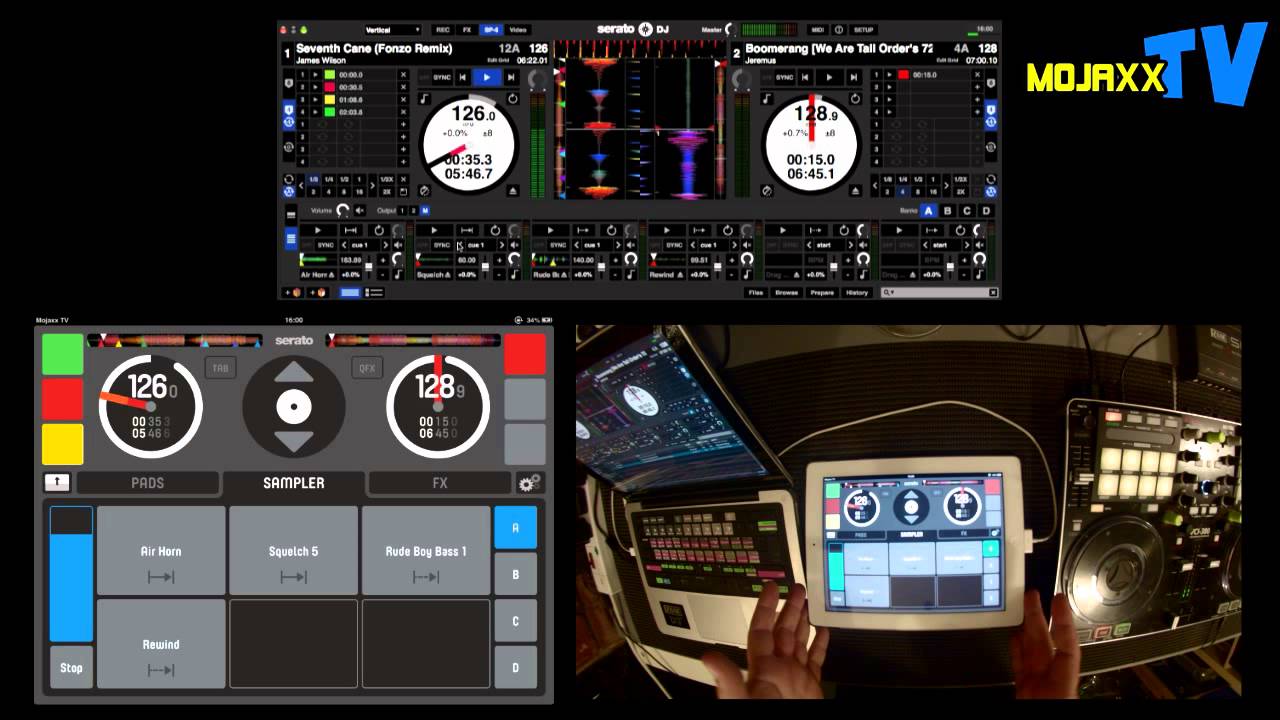Toggle TAB button in remote app
1280x720 pixels.
pyautogui.click(x=220, y=368)
